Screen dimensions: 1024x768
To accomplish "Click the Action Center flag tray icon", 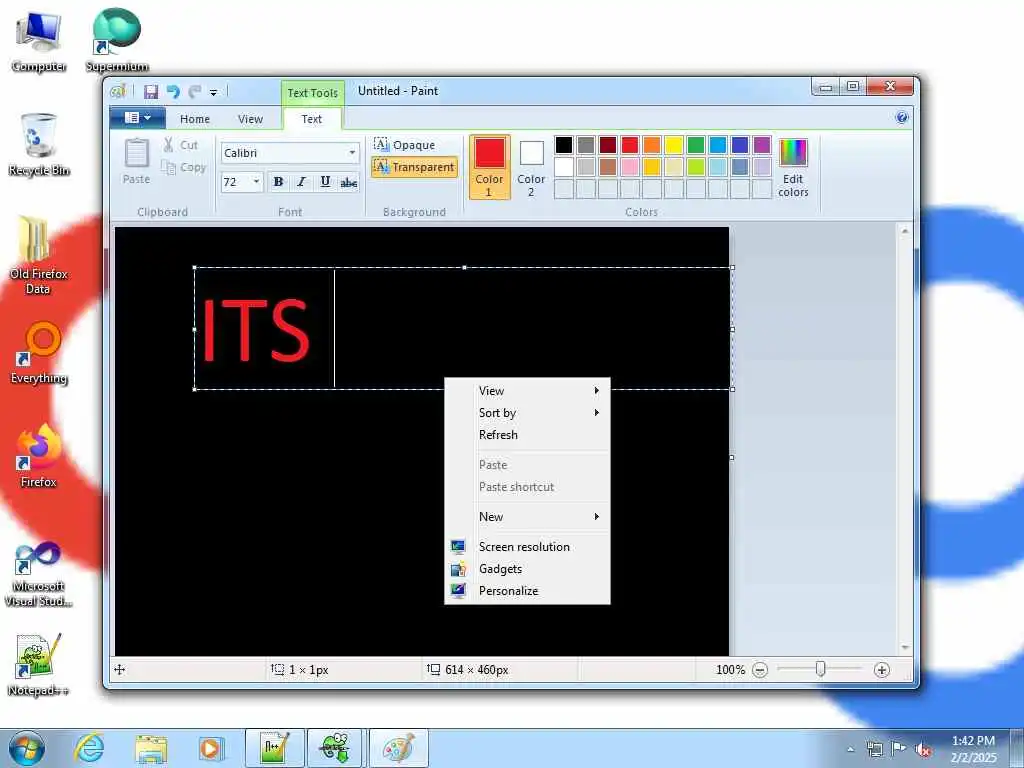I will point(899,749).
